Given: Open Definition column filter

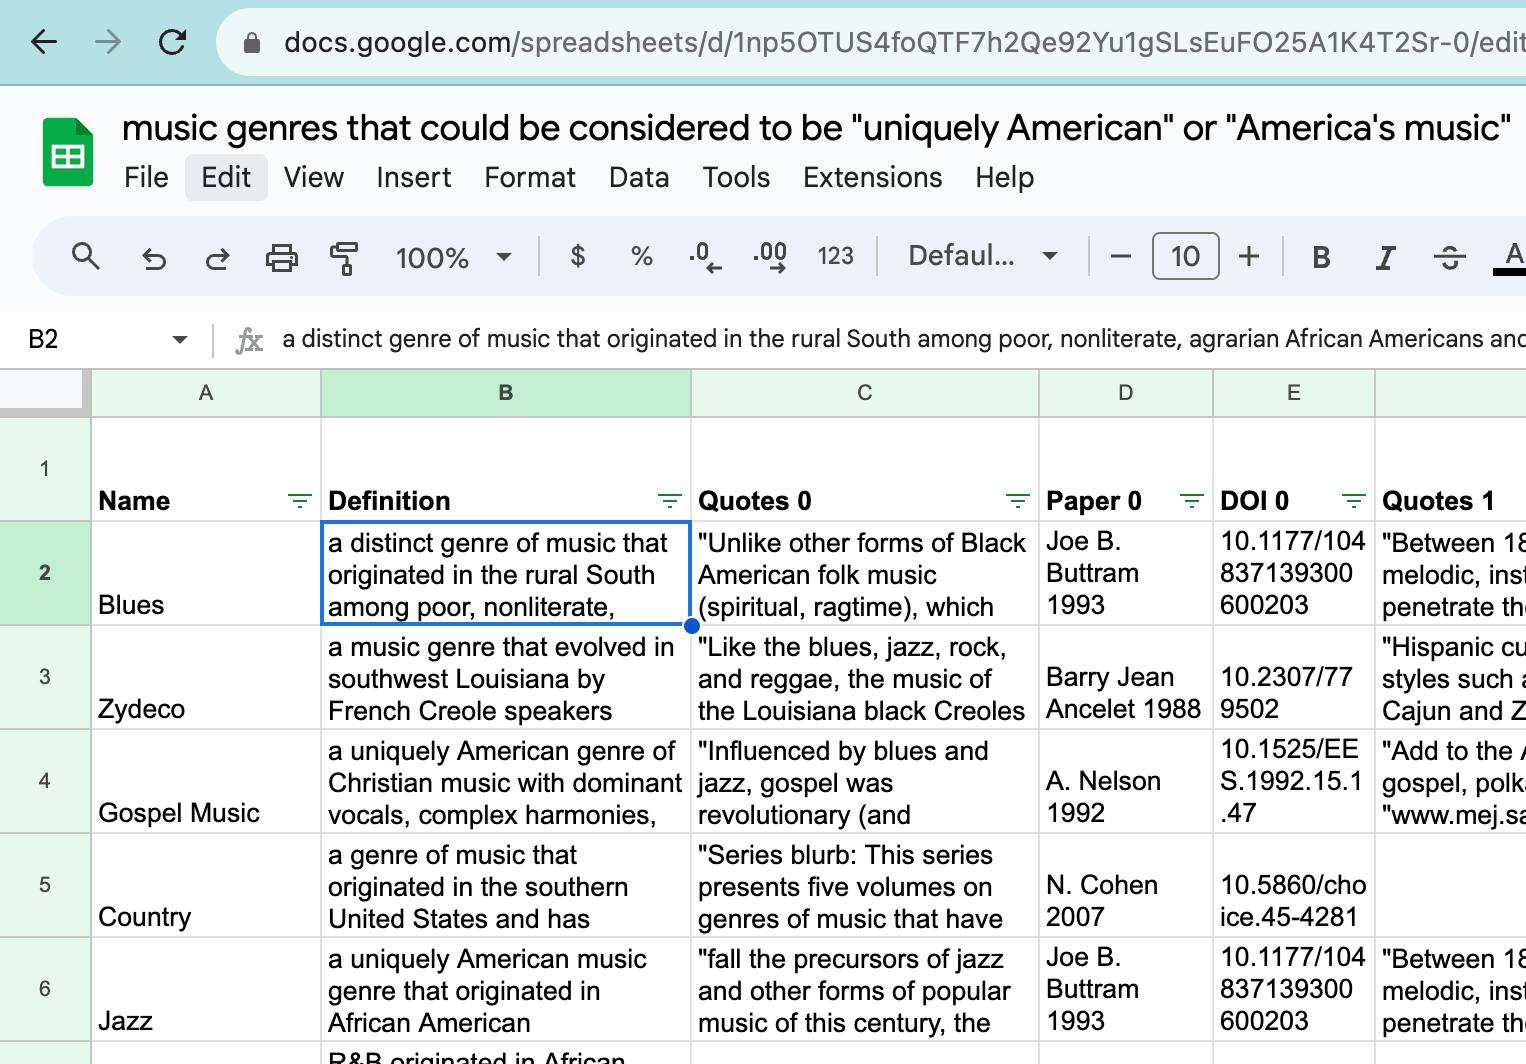Looking at the screenshot, I should coord(669,501).
